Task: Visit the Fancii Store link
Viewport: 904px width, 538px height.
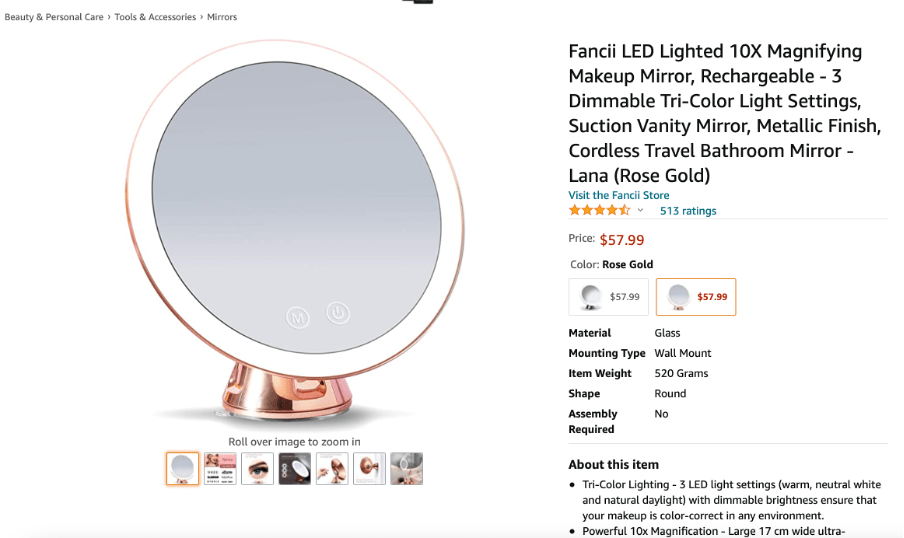Action: click(x=619, y=195)
